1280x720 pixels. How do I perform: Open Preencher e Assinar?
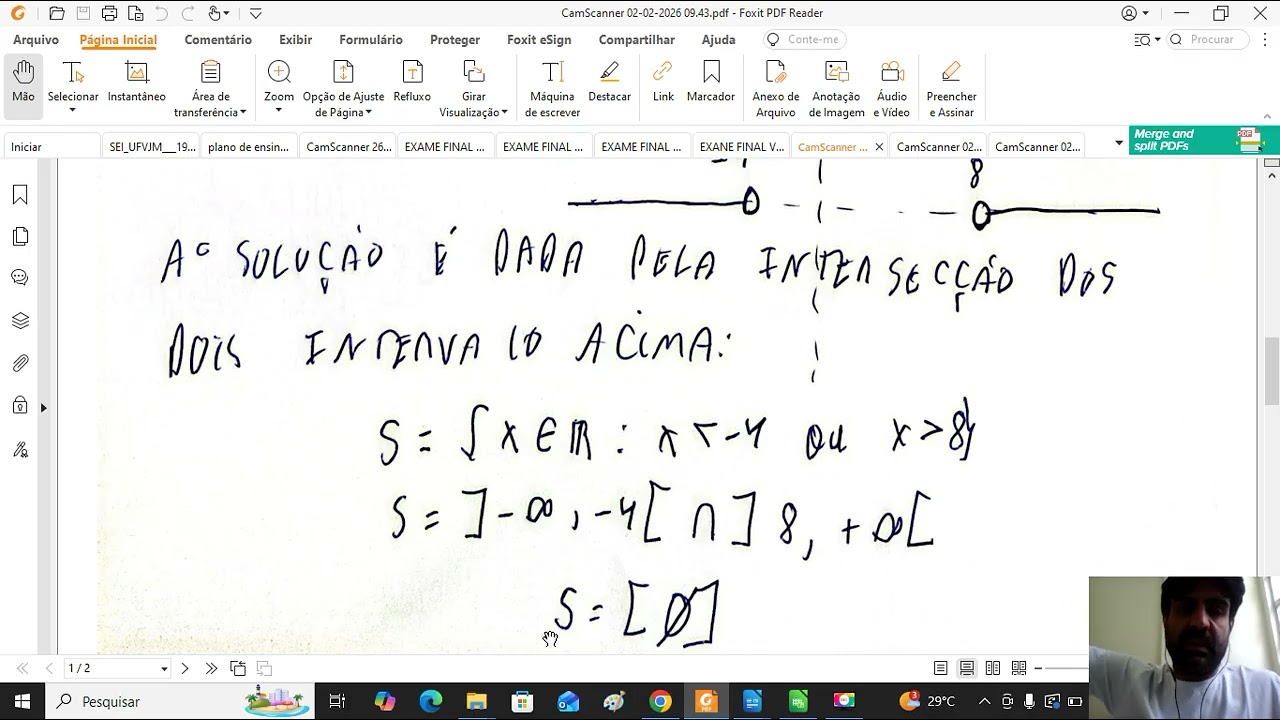[x=951, y=89]
